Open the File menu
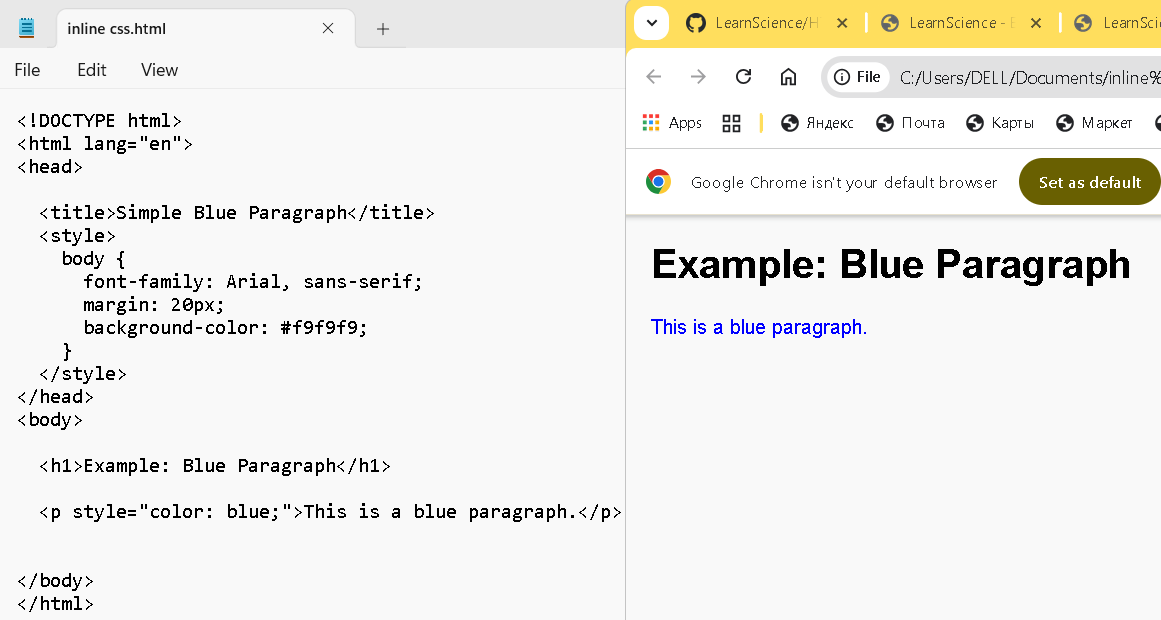The height and width of the screenshot is (620, 1161). (x=27, y=70)
